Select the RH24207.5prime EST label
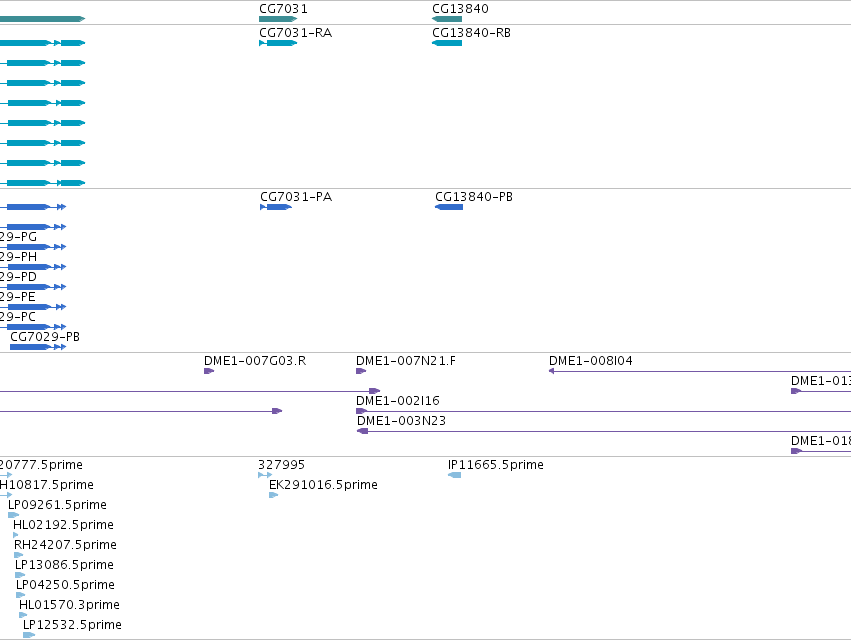 tap(65, 545)
